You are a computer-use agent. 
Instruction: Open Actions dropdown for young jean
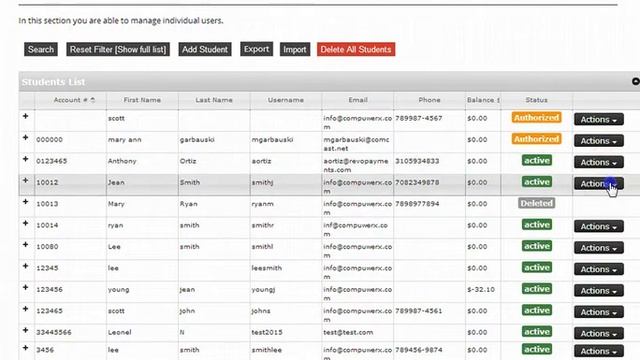click(599, 291)
